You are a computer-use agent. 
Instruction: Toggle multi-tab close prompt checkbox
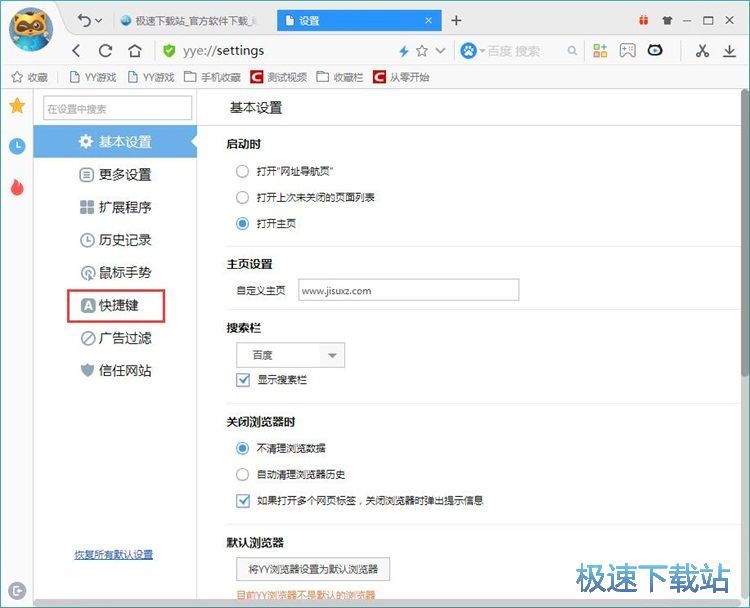coord(243,501)
